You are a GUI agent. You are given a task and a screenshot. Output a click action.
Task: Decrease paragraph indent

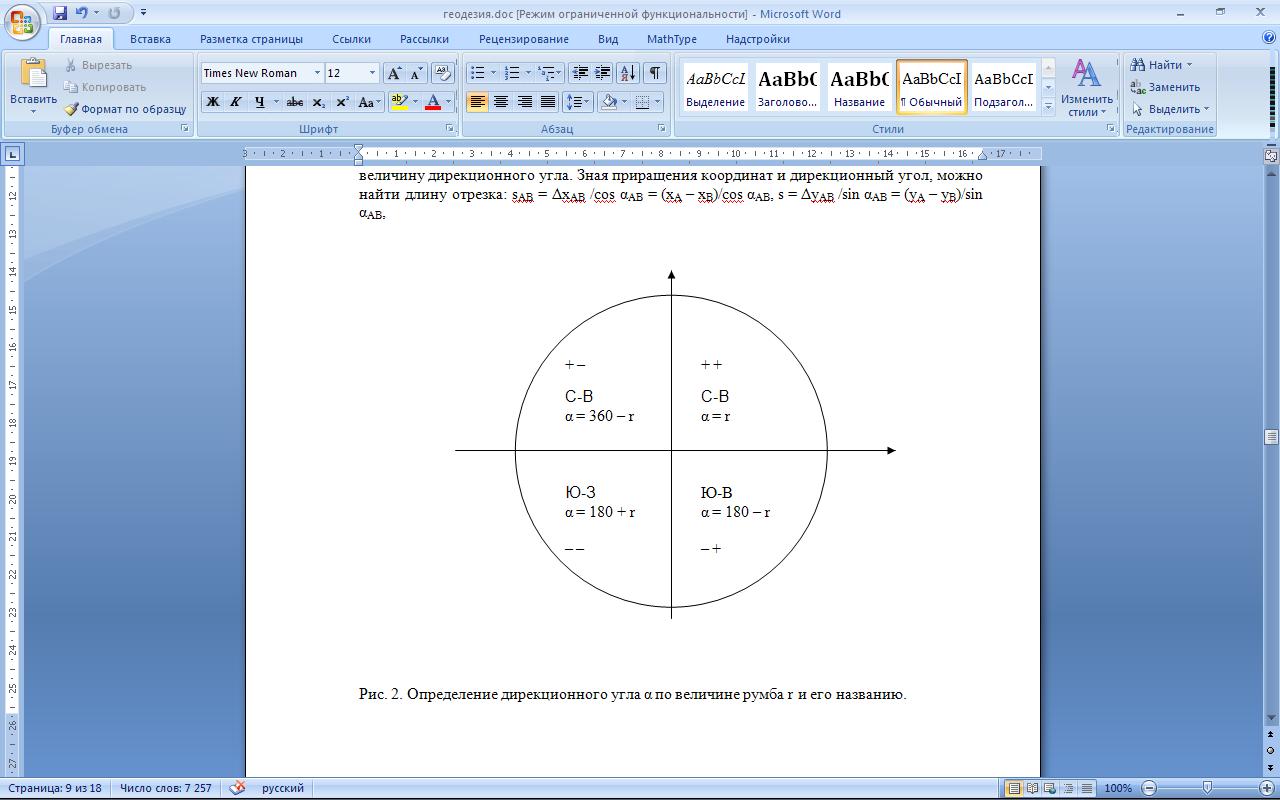click(579, 73)
